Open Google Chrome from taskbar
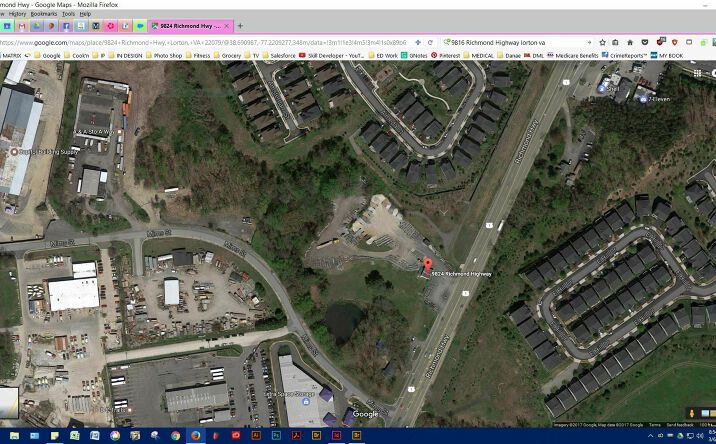The width and height of the screenshot is (716, 444). point(175,436)
